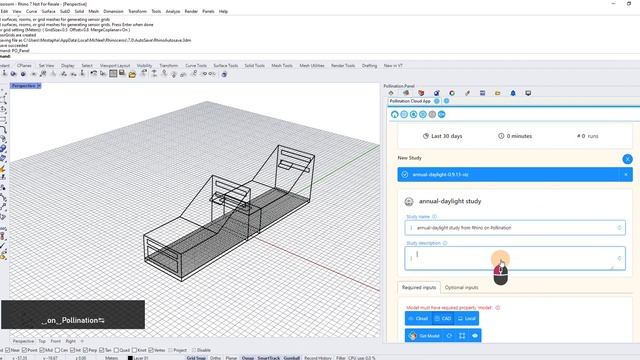The width and height of the screenshot is (640, 360).
Task: Open the Help menu
Action: coord(223,11)
